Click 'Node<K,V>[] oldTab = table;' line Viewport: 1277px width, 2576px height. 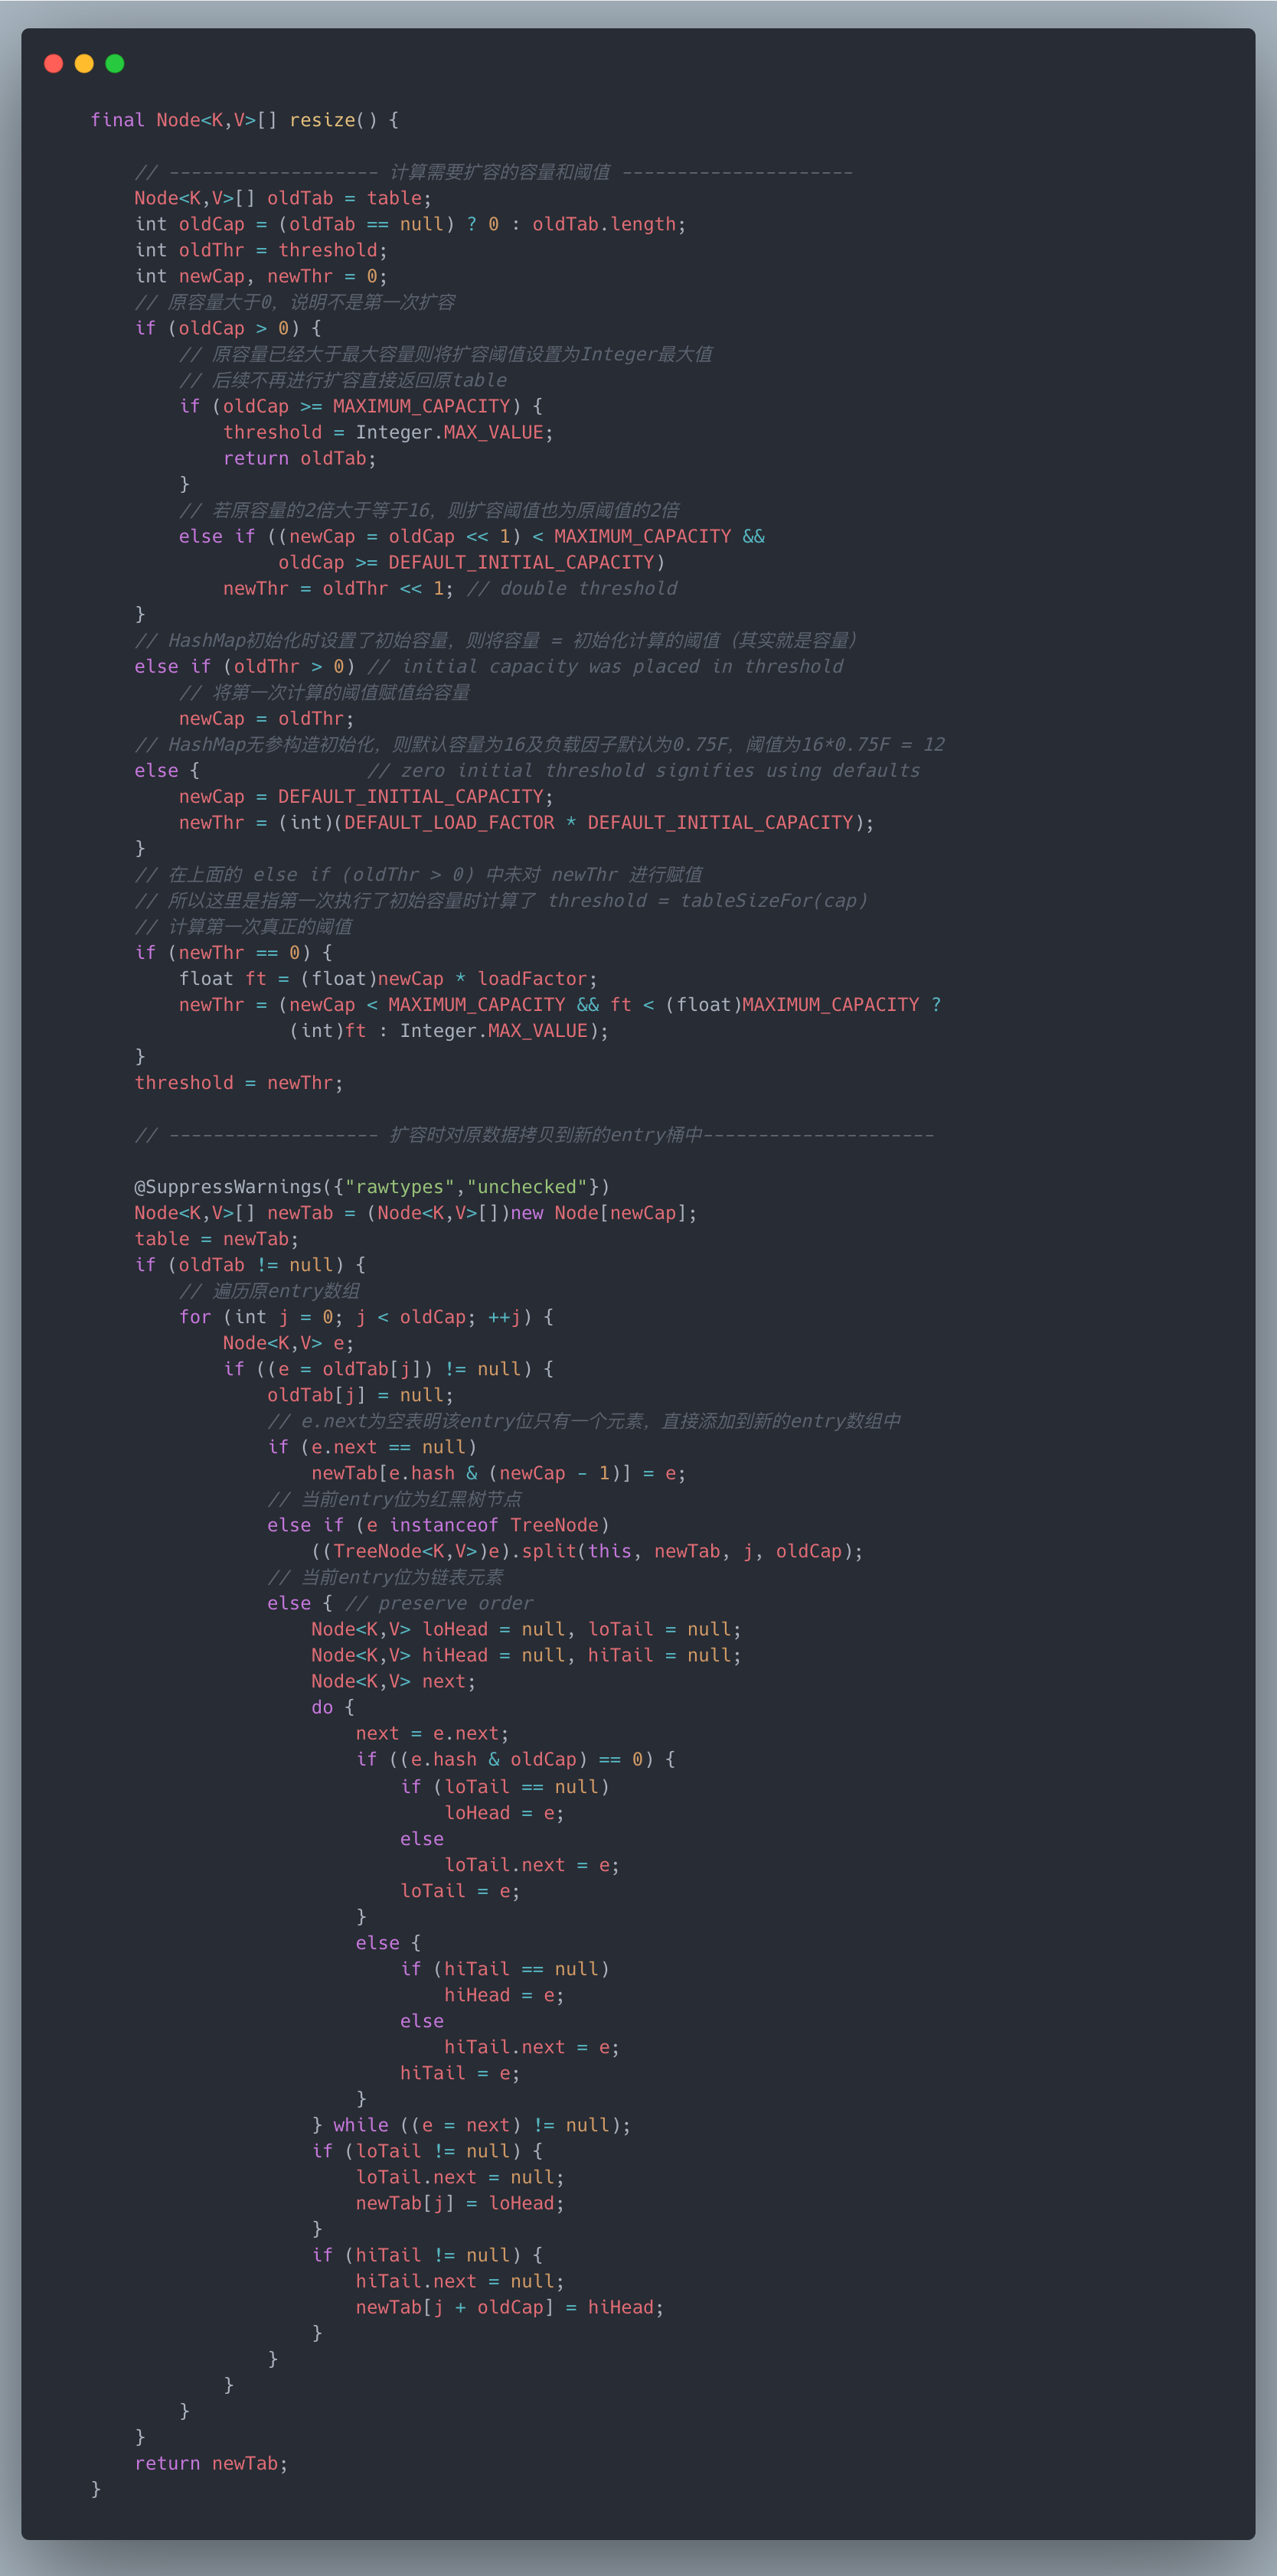point(283,198)
